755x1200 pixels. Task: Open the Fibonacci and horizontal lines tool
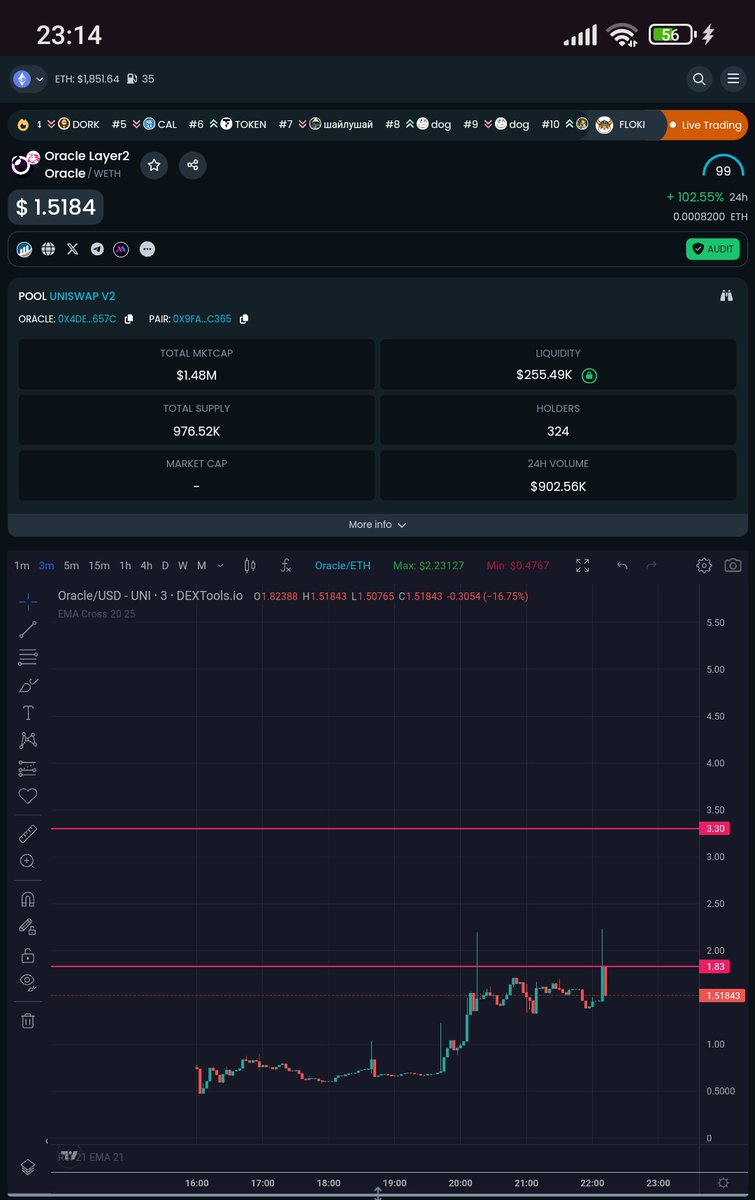tap(28, 657)
